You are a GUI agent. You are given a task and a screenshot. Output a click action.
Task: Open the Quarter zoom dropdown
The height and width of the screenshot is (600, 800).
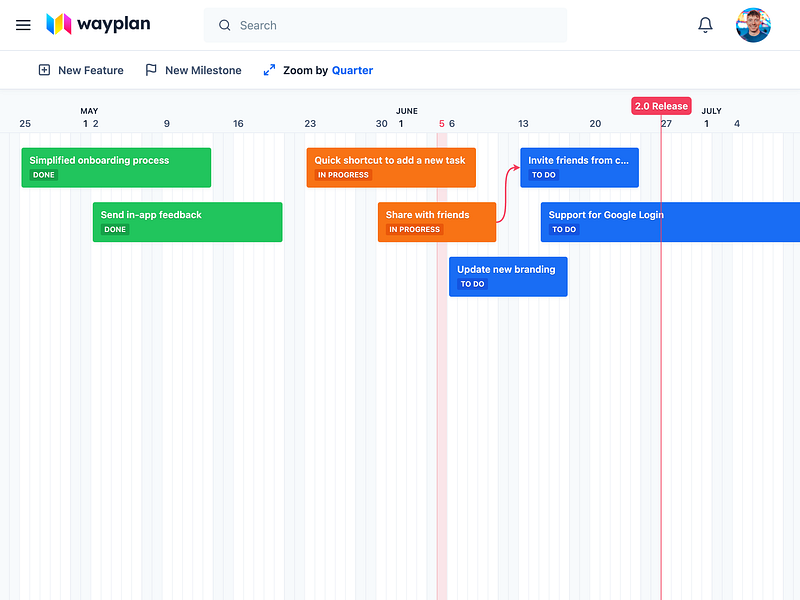(352, 70)
